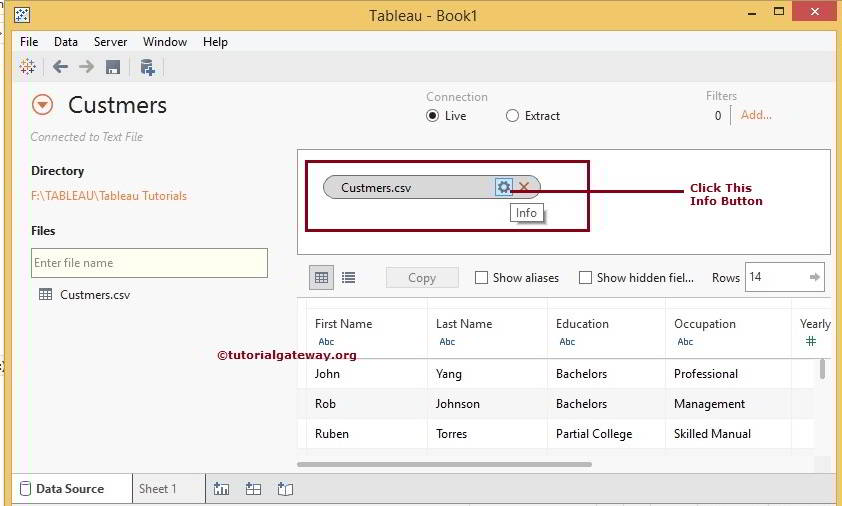Click the Add new data source icon

[147, 67]
